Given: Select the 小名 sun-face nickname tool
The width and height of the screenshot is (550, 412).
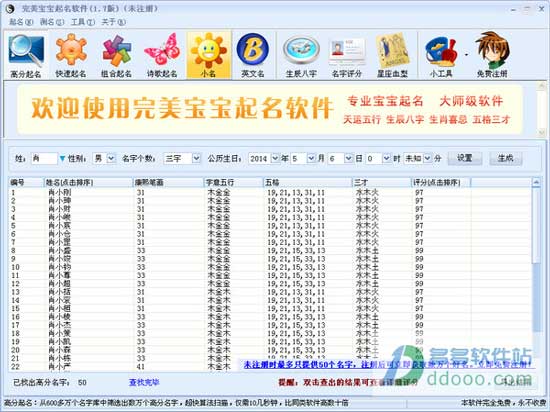Looking at the screenshot, I should pos(209,55).
